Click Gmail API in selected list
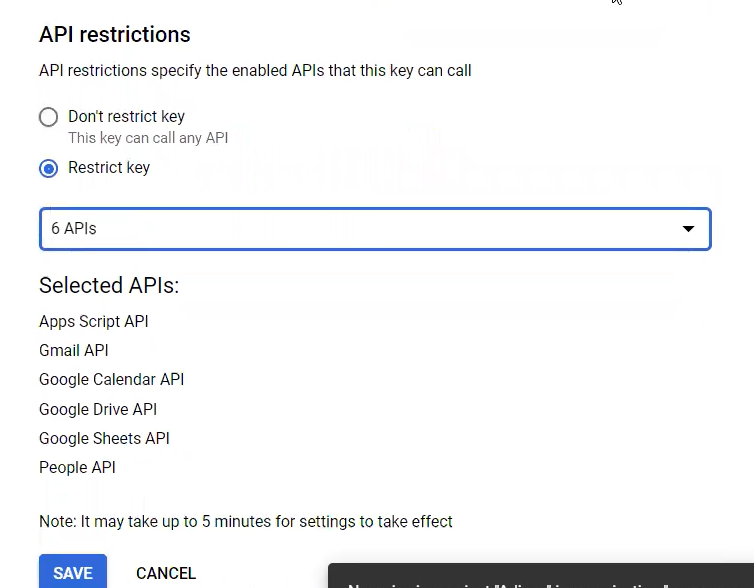 (x=74, y=350)
